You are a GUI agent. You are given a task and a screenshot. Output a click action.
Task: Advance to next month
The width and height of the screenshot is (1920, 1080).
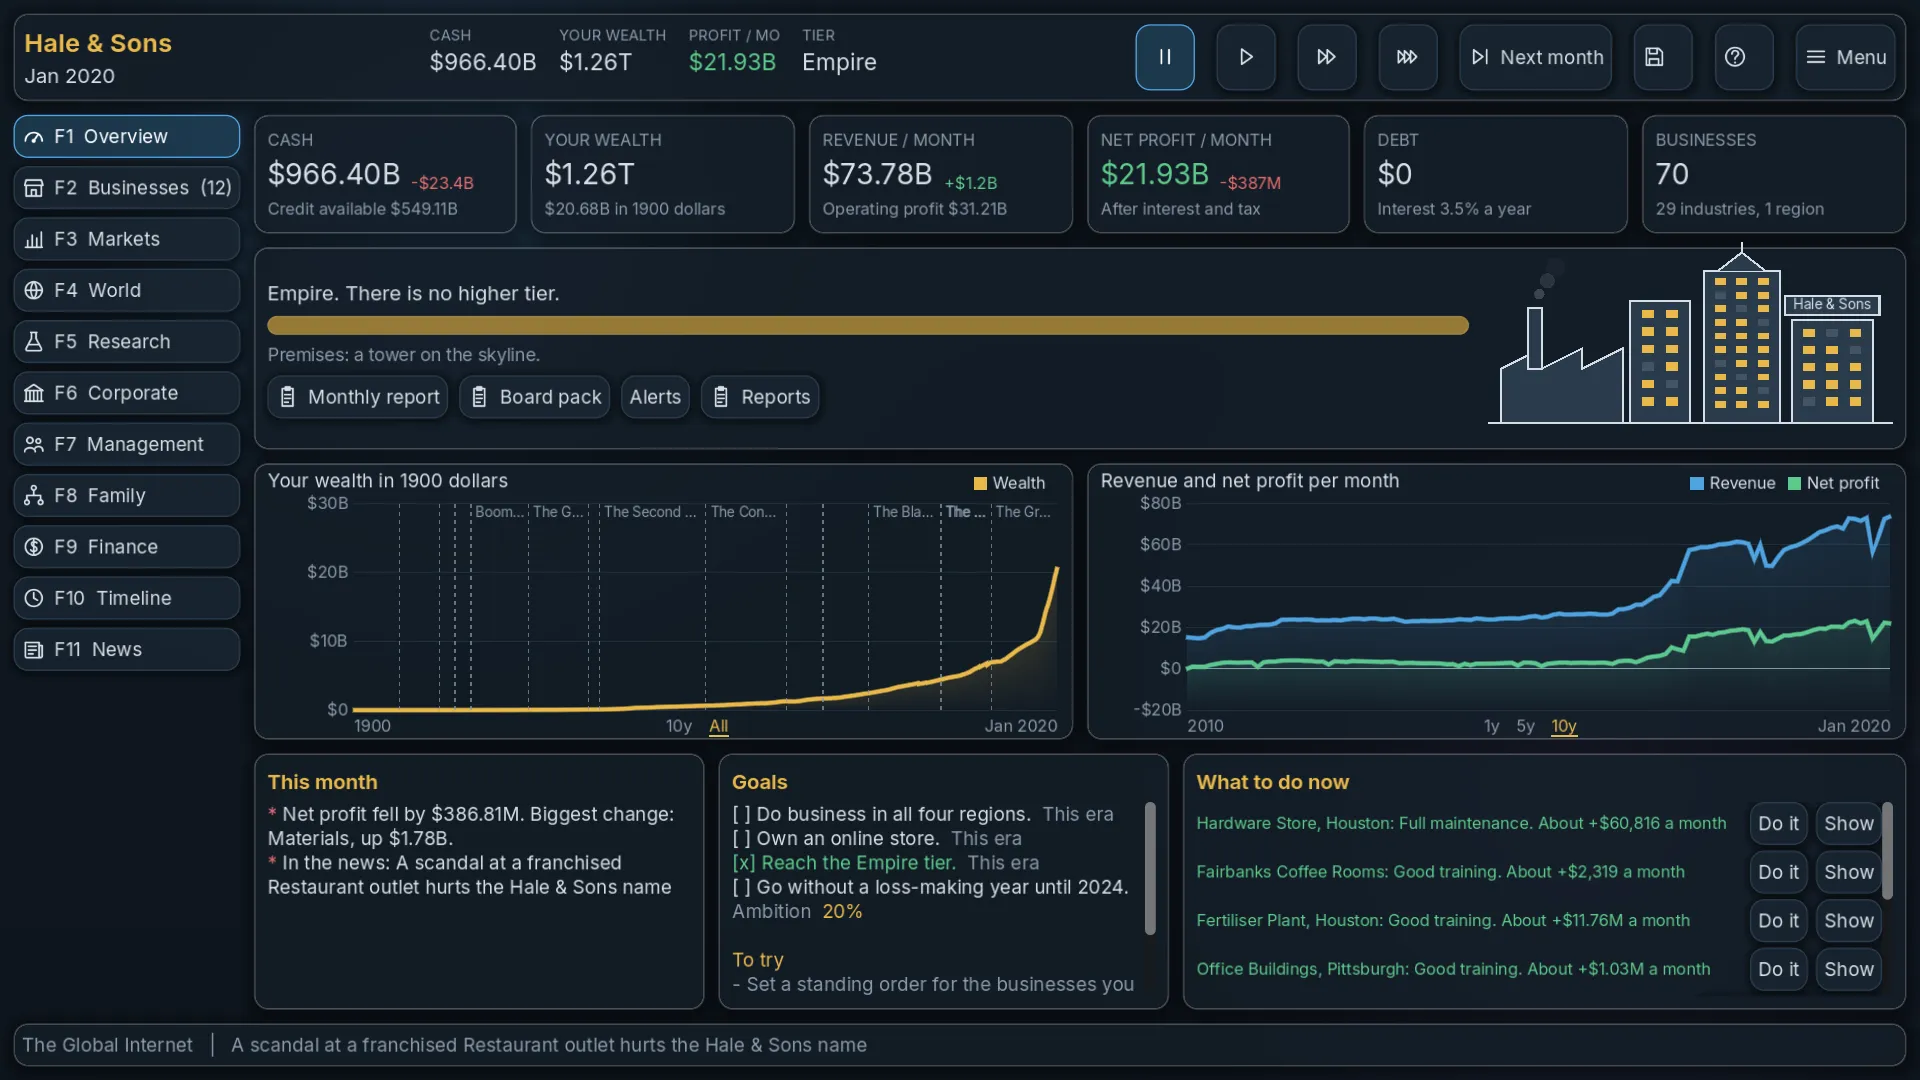[x=1535, y=57]
